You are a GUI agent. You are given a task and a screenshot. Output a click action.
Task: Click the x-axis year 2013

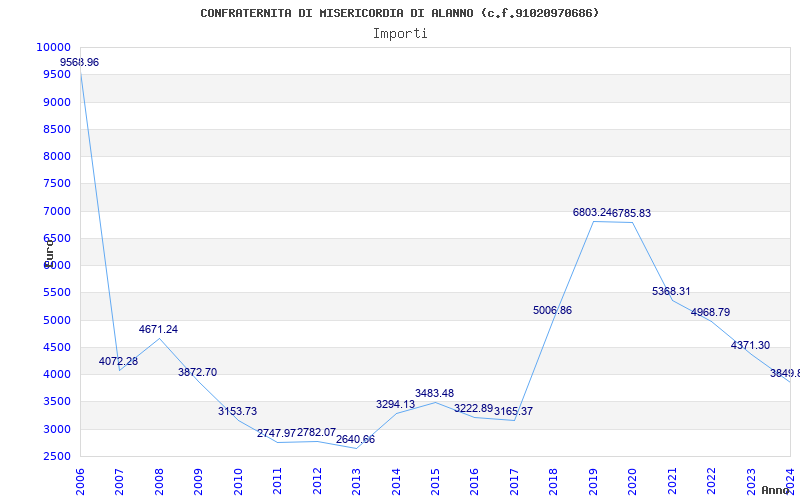click(357, 481)
